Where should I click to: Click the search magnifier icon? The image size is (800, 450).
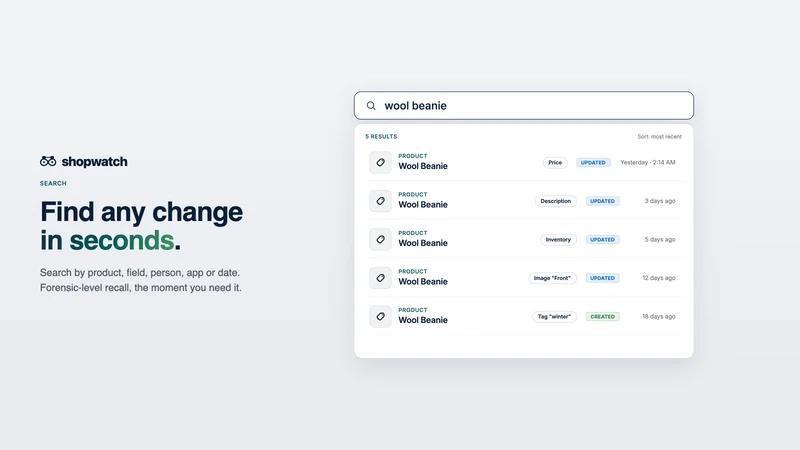[x=371, y=106]
